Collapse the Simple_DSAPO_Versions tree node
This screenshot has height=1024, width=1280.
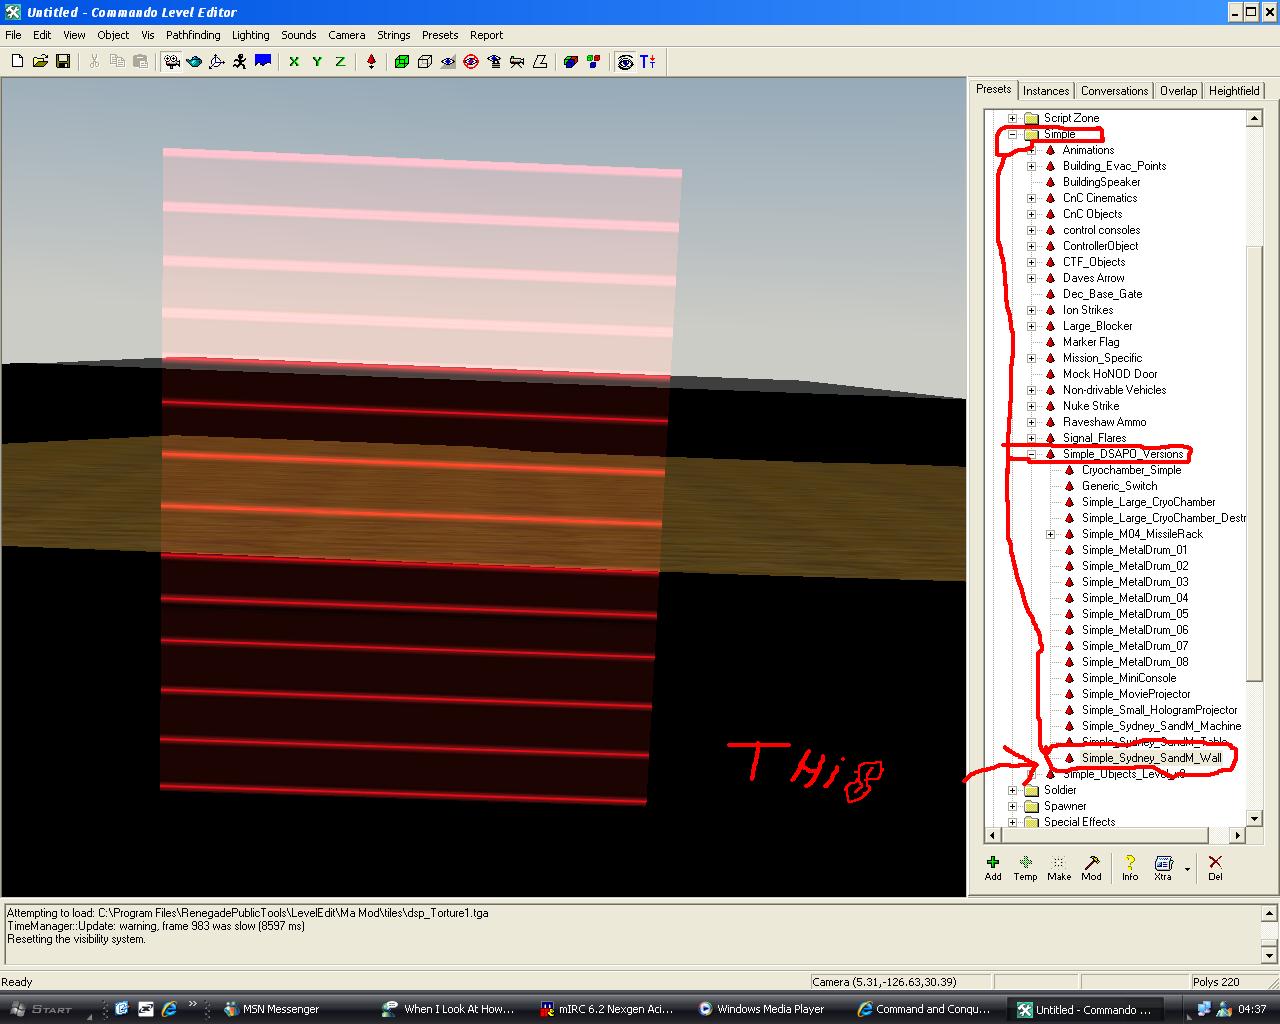click(1032, 454)
